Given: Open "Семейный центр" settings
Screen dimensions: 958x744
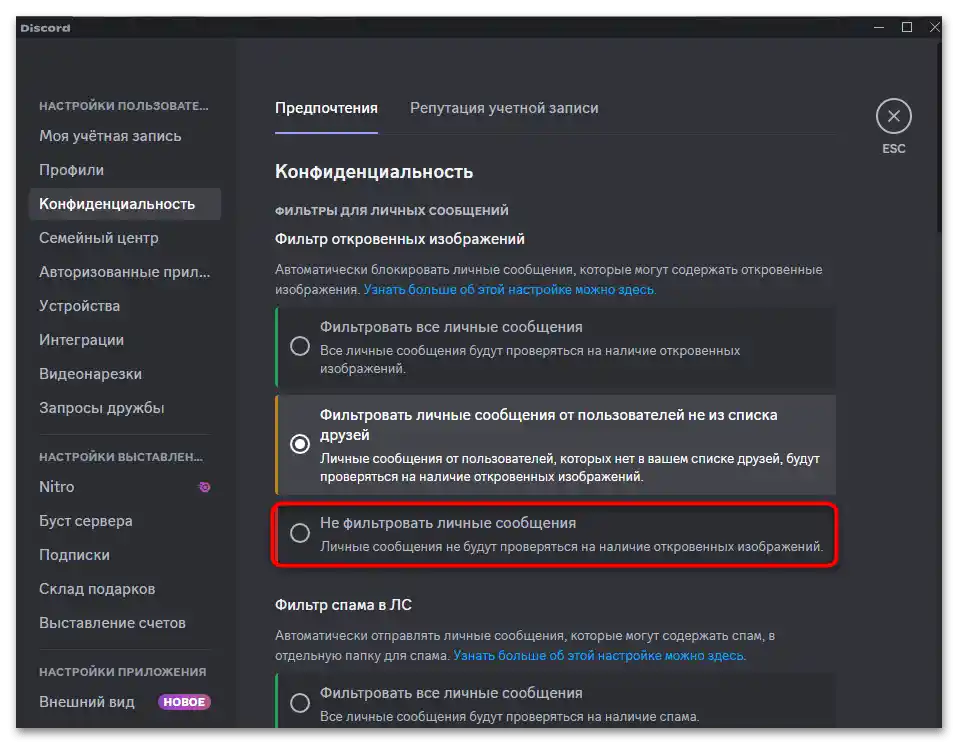Looking at the screenshot, I should point(96,237).
